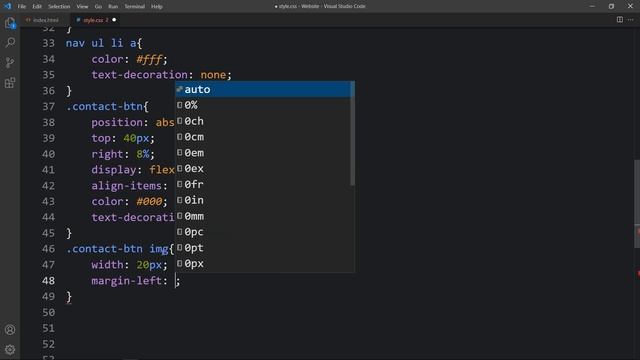Click line number 37 in gutter
Image resolution: width=640 pixels, height=360 pixels.
coord(48,107)
